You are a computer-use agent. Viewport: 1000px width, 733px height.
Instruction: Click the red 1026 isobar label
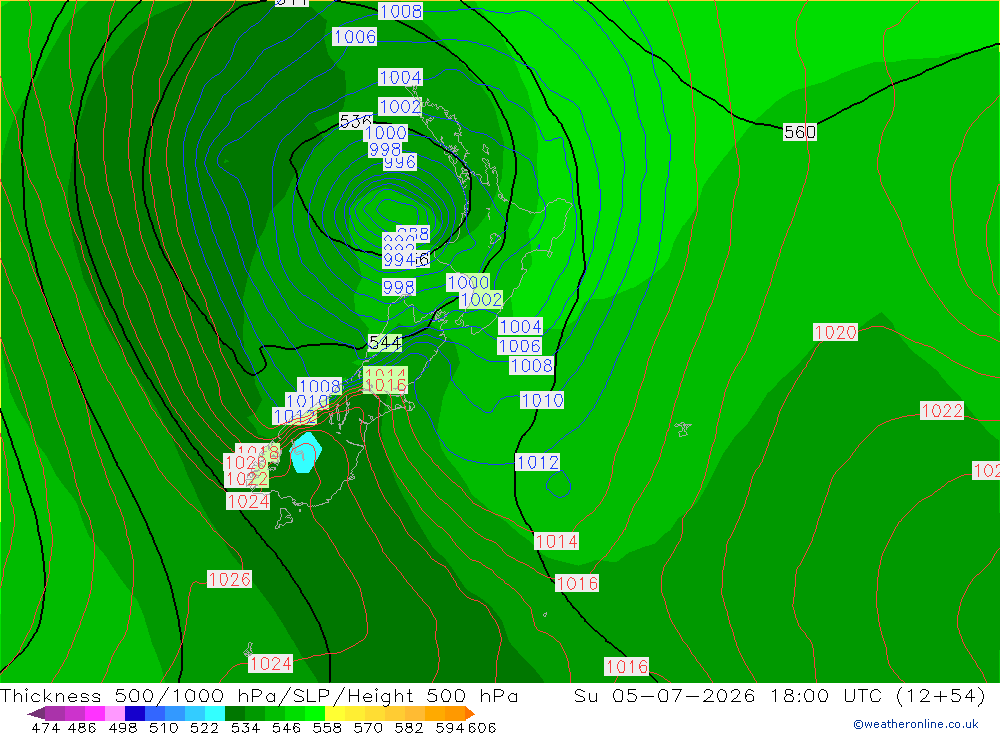coord(230,579)
